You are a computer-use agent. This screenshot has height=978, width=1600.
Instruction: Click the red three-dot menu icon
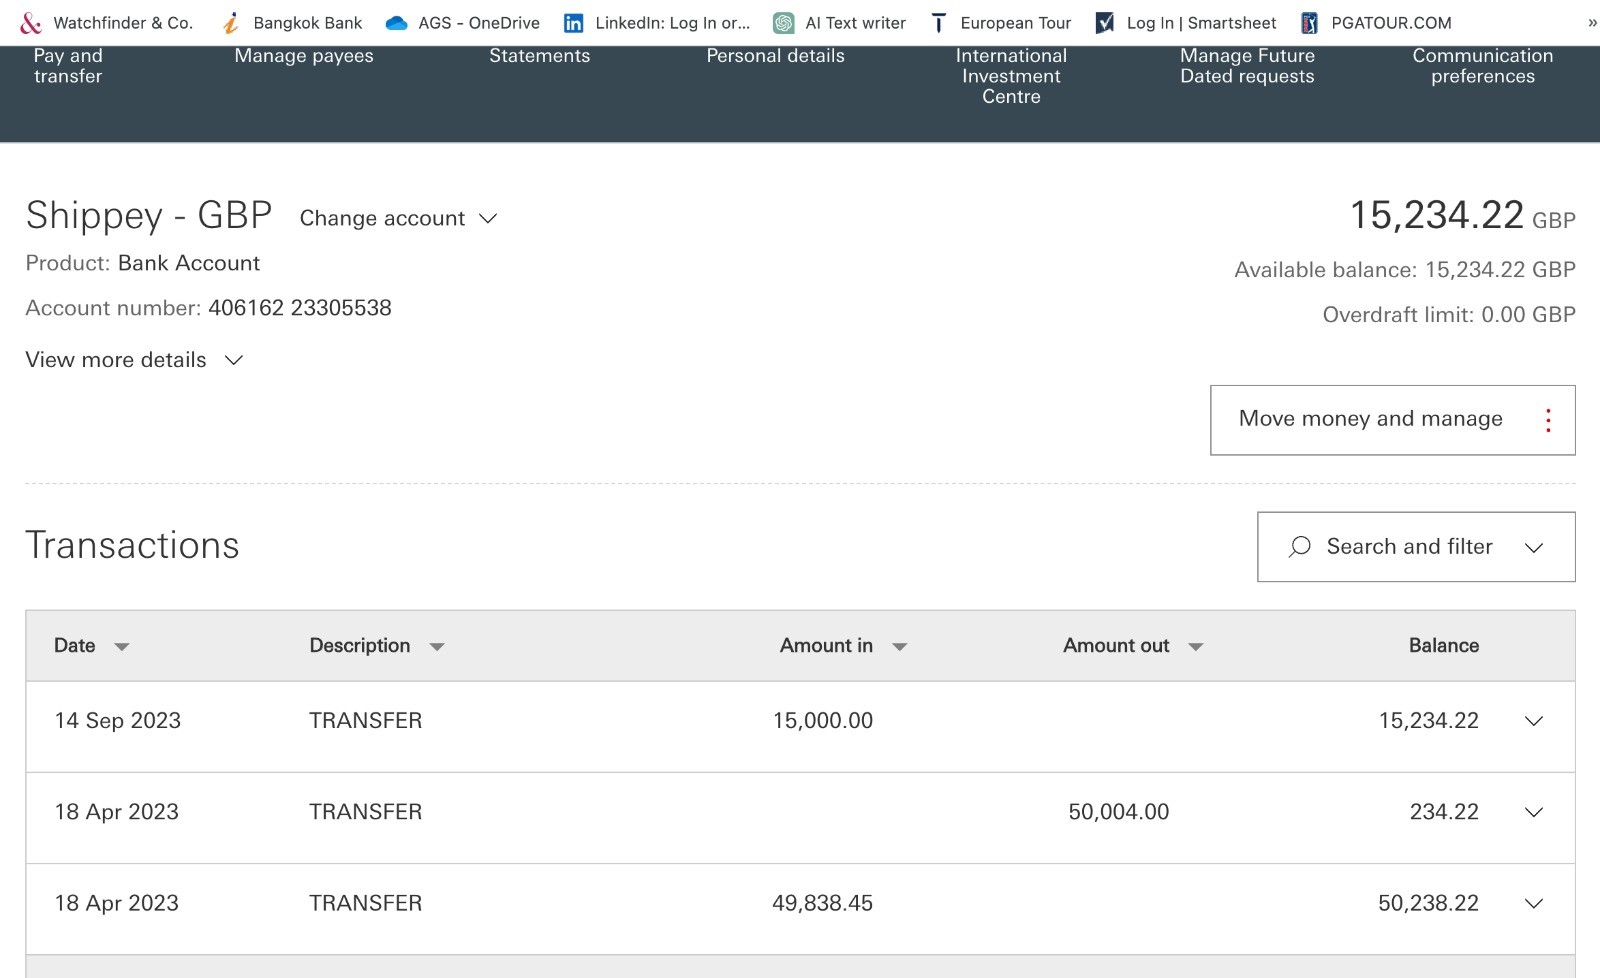1547,420
